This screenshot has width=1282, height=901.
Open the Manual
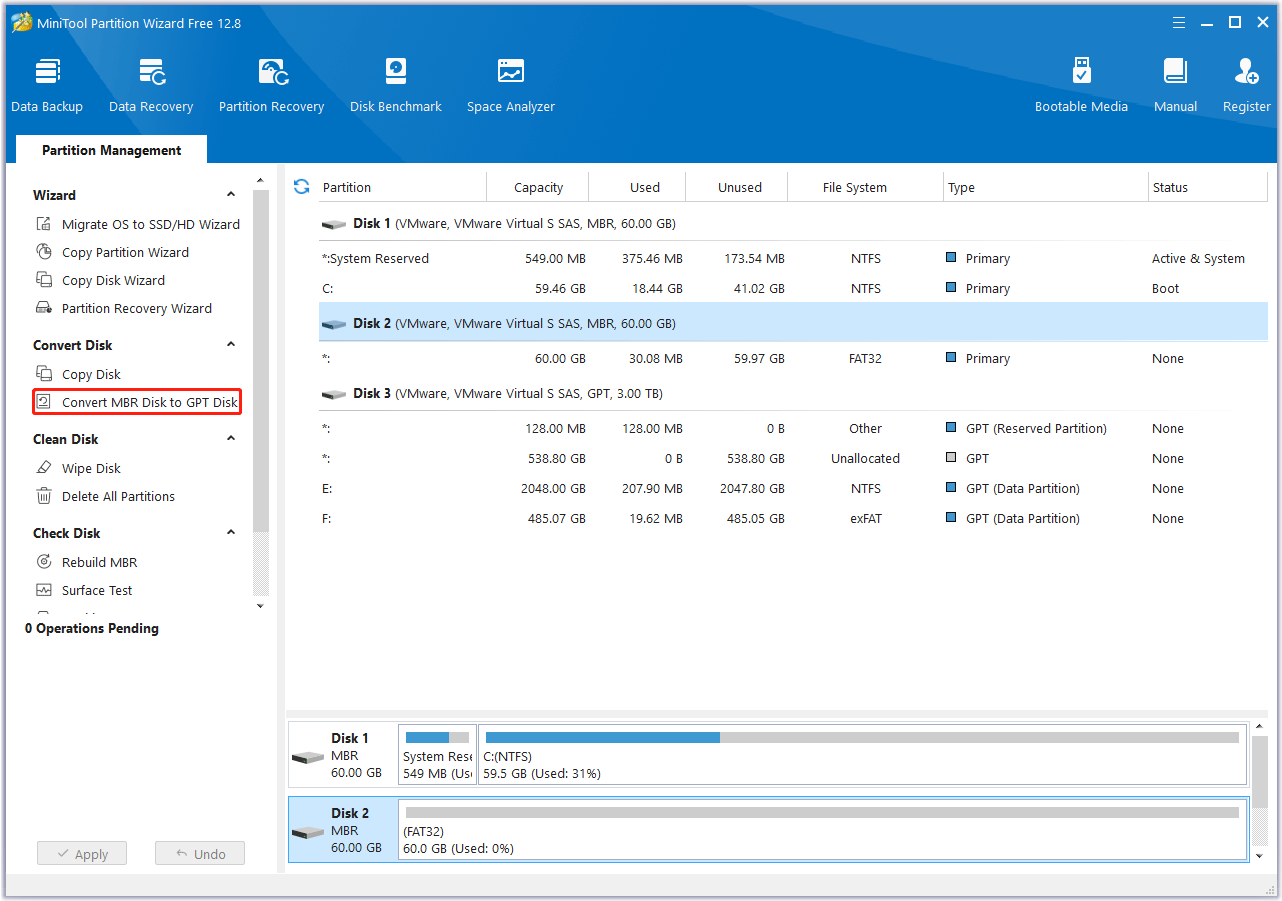click(x=1176, y=86)
